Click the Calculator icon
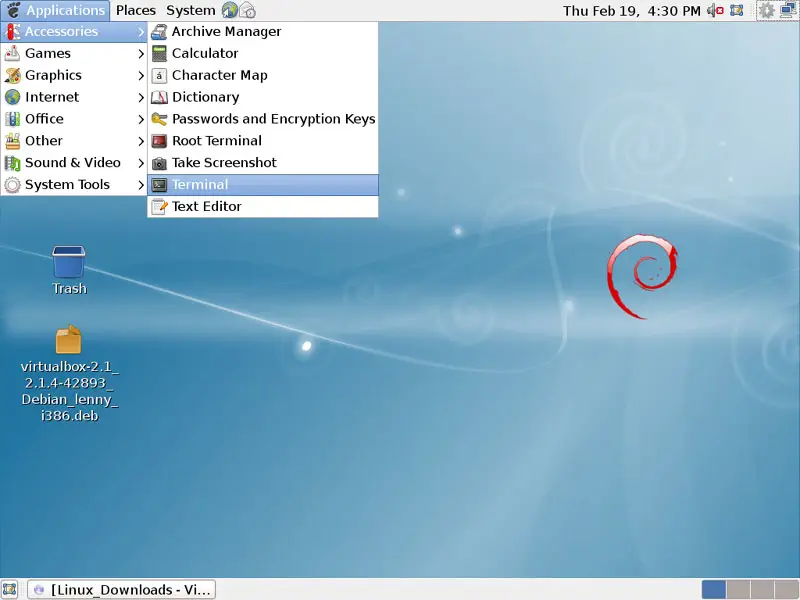The image size is (800, 600). (159, 54)
